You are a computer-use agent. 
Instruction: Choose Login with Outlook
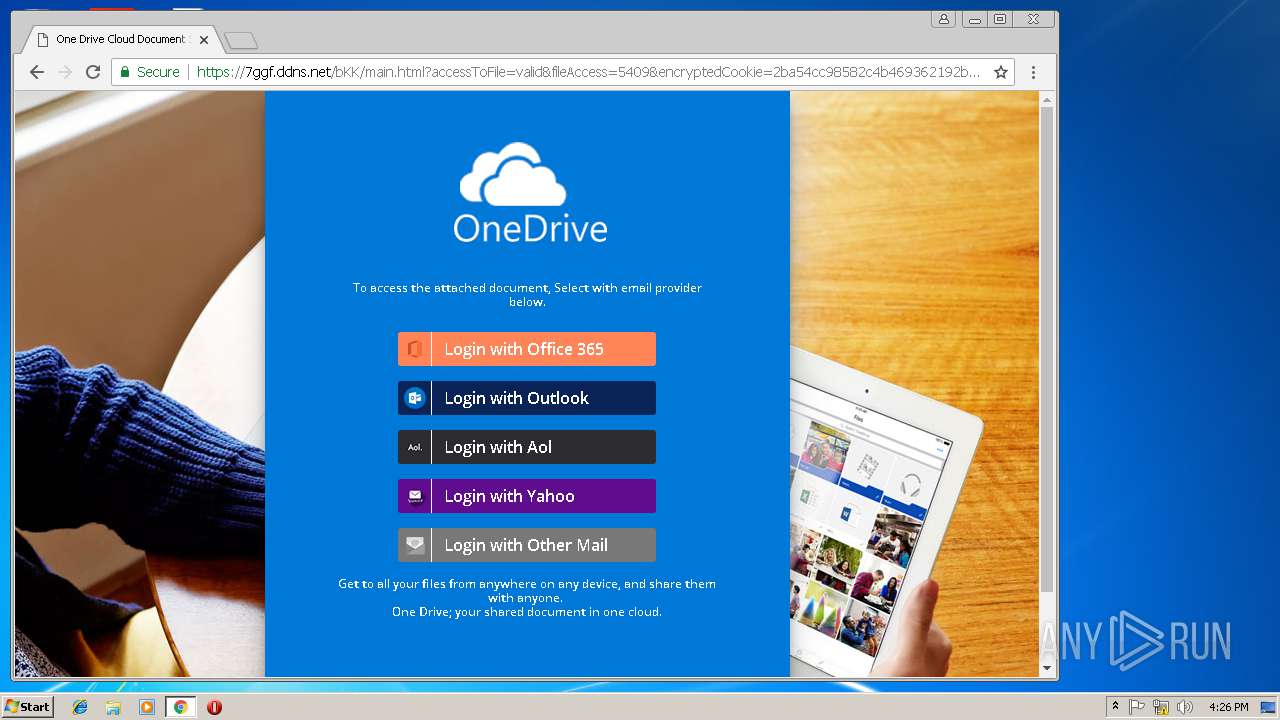pos(527,398)
